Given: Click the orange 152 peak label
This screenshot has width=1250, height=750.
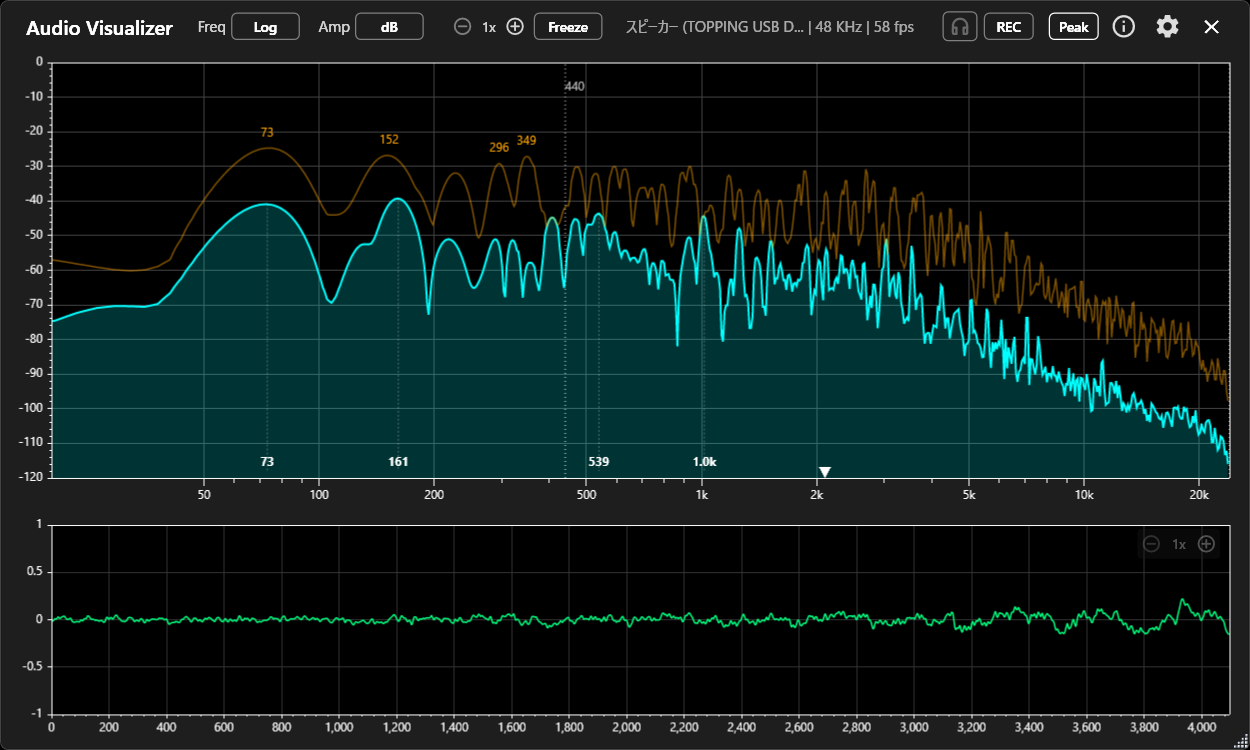Looking at the screenshot, I should [389, 140].
